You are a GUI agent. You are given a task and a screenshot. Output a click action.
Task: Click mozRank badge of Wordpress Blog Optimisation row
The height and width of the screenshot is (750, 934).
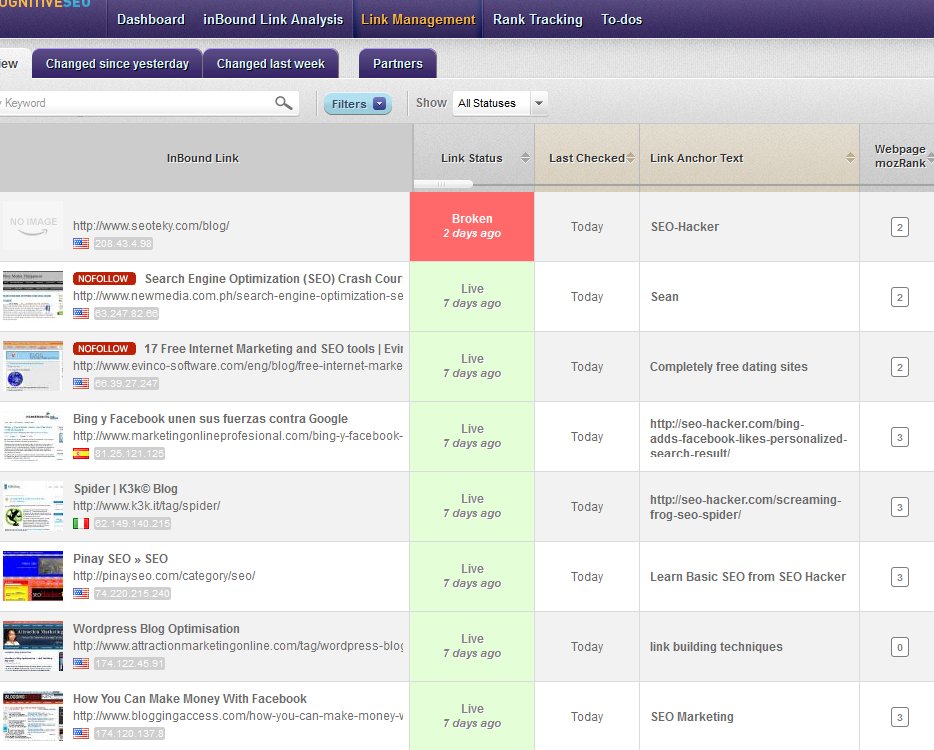(899, 648)
